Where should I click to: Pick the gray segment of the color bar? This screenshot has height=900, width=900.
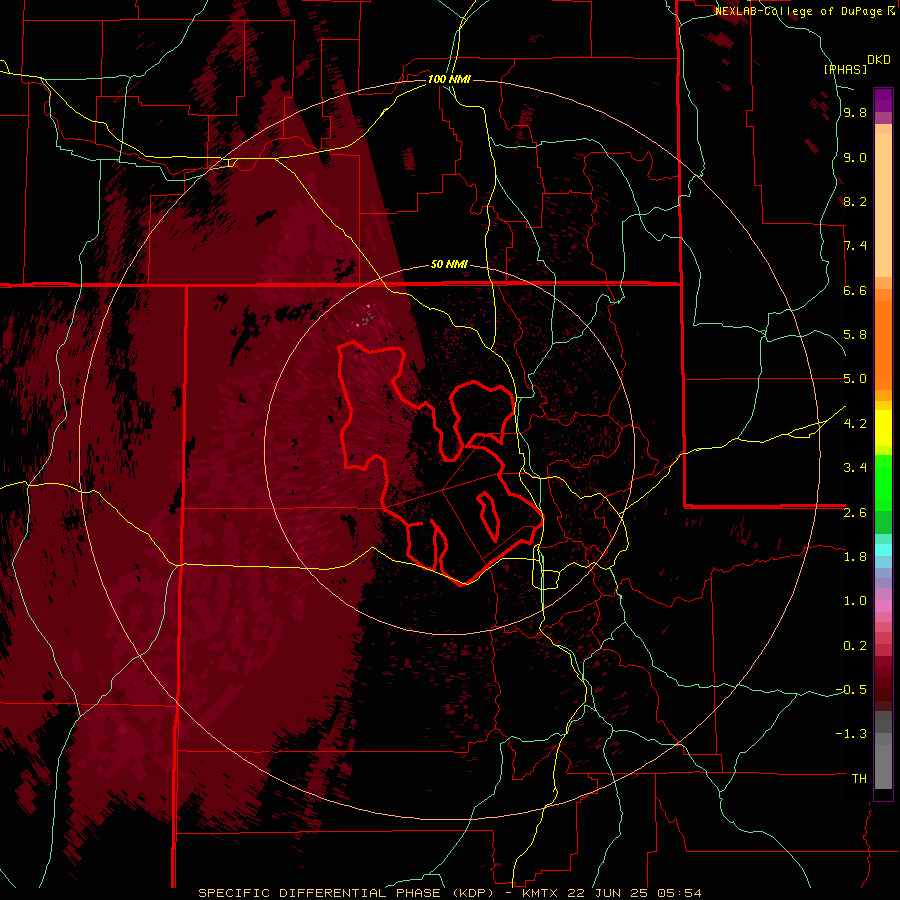pos(883,750)
